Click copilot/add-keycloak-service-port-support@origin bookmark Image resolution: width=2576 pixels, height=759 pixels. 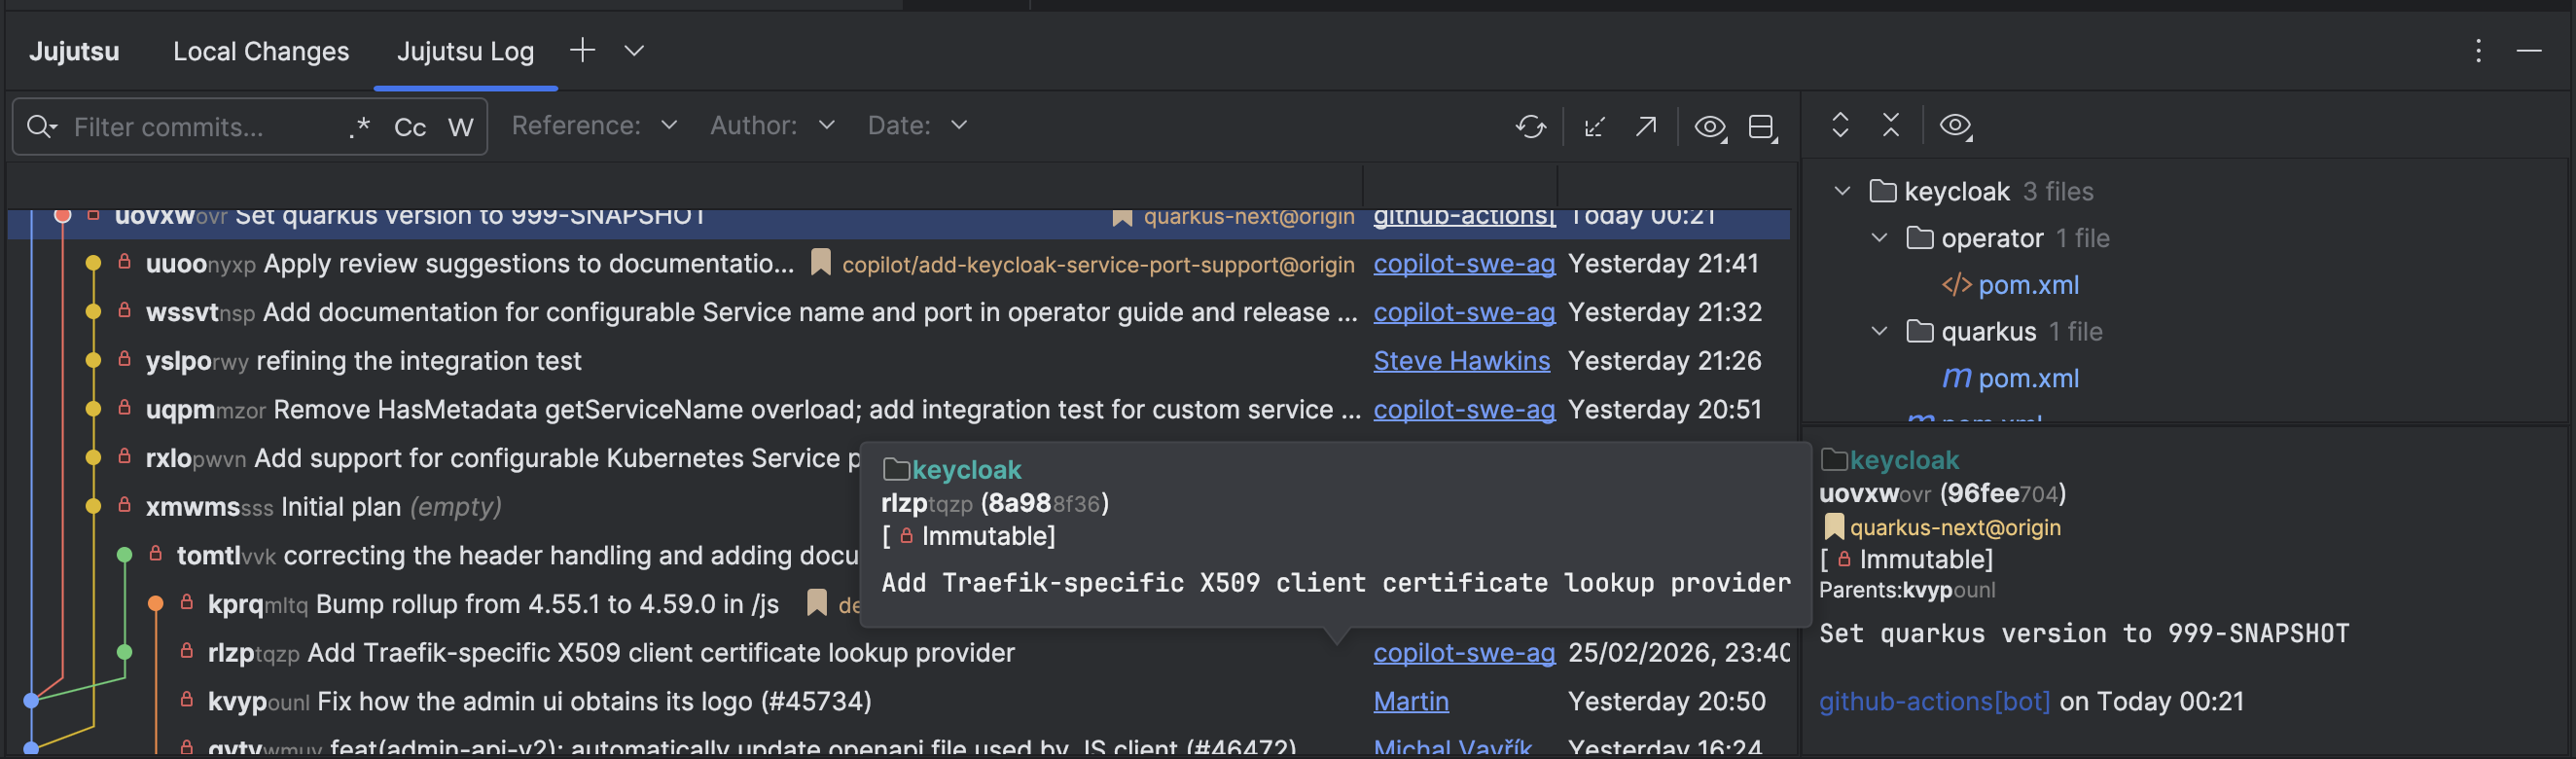click(1098, 264)
